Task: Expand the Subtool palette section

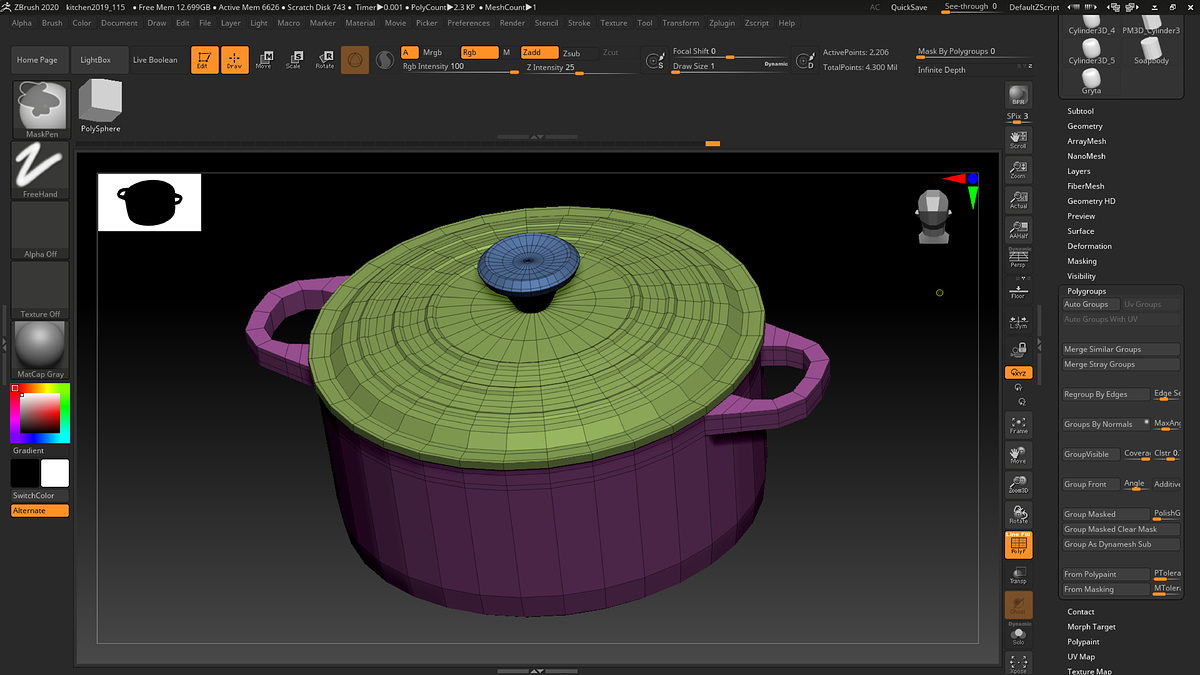Action: click(1080, 111)
